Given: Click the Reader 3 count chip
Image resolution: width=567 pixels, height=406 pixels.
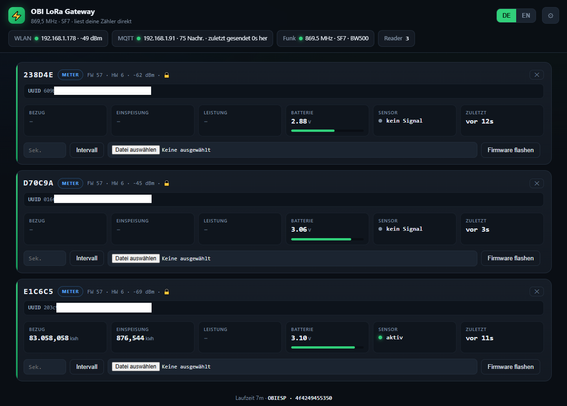Looking at the screenshot, I should point(396,38).
